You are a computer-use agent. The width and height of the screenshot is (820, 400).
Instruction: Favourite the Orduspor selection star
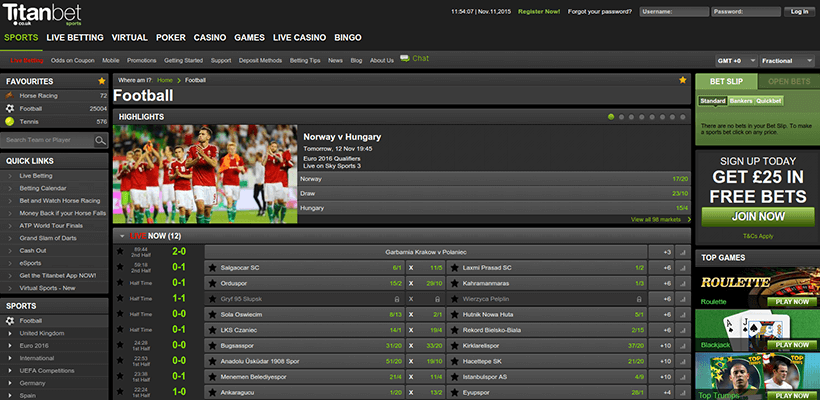tap(212, 283)
